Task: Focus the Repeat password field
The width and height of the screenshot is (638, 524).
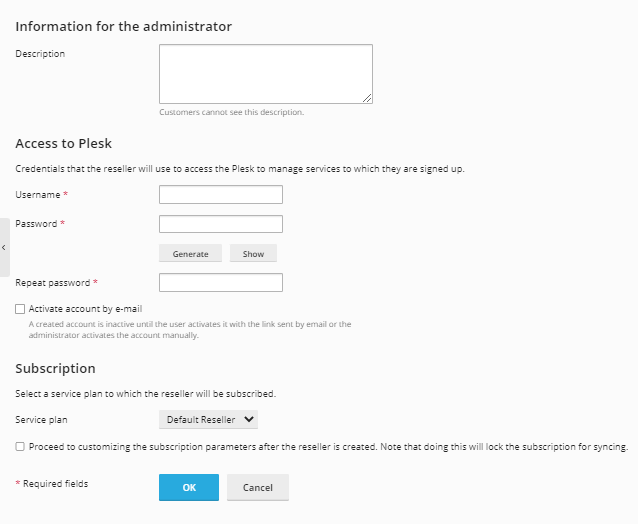Action: [x=220, y=283]
